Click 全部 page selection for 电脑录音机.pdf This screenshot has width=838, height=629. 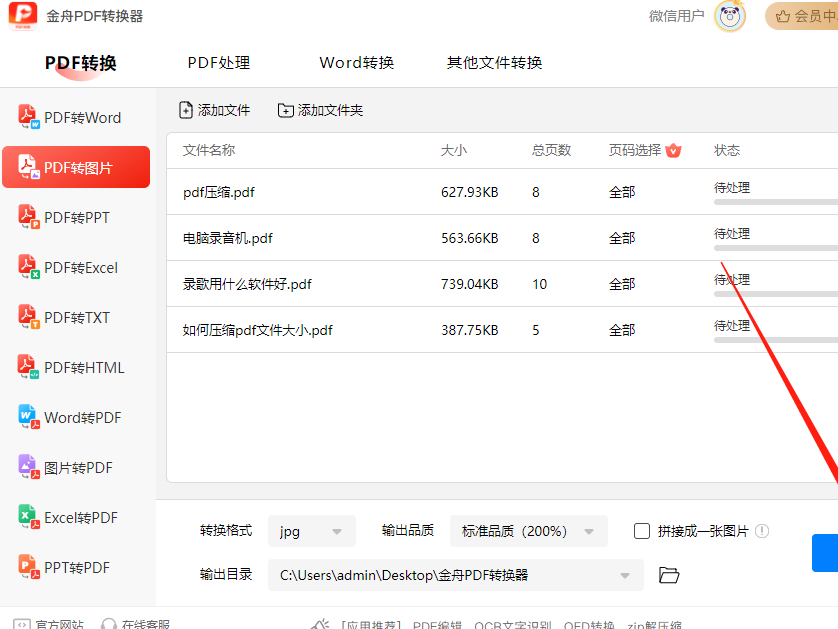622,238
